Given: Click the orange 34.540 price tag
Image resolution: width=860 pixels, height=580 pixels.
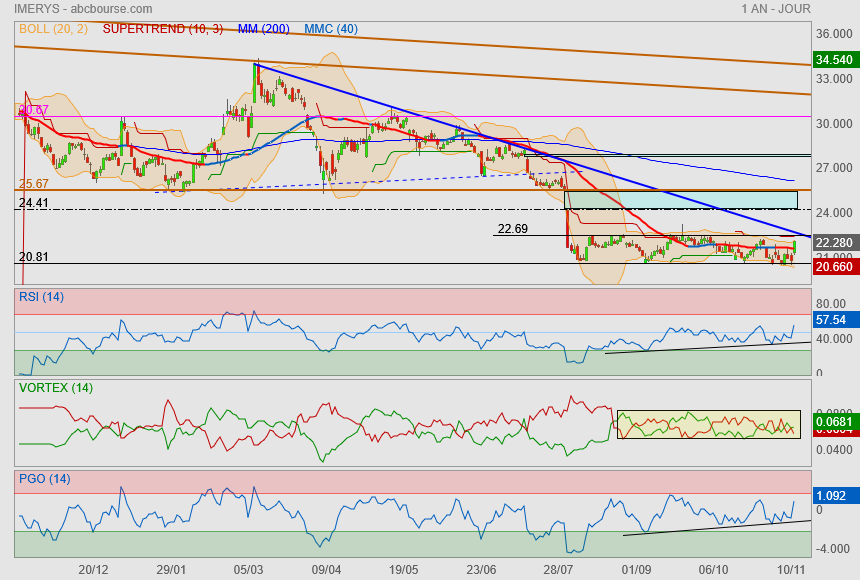Looking at the screenshot, I should [835, 60].
